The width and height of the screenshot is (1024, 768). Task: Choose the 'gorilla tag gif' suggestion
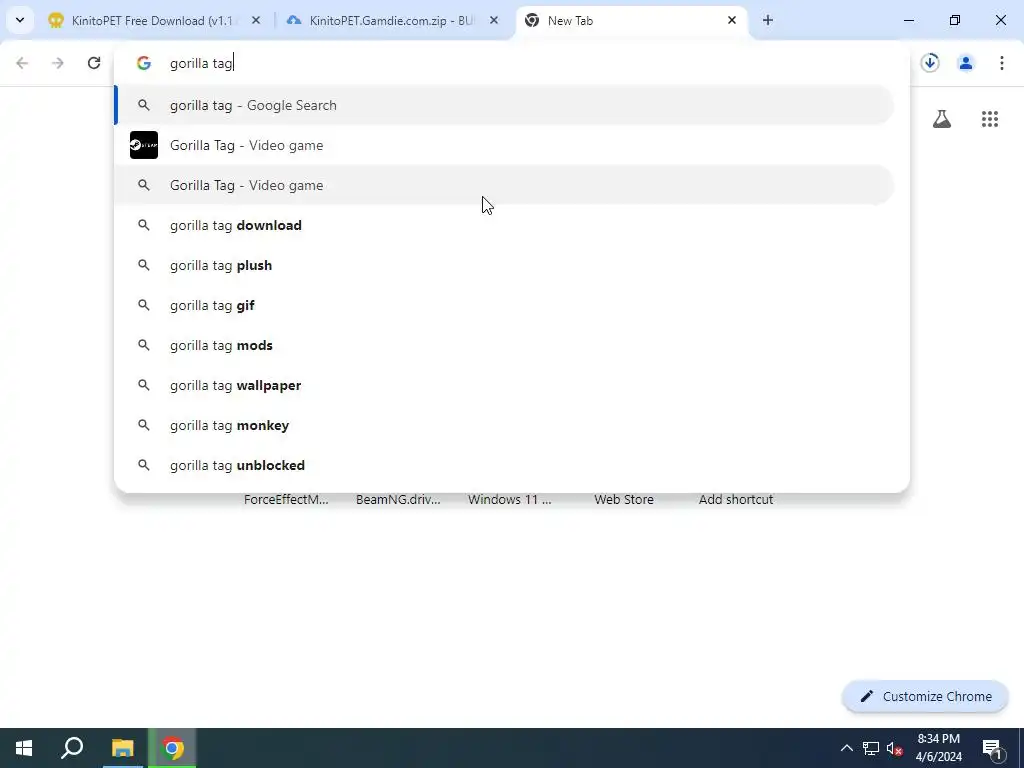pyautogui.click(x=504, y=306)
